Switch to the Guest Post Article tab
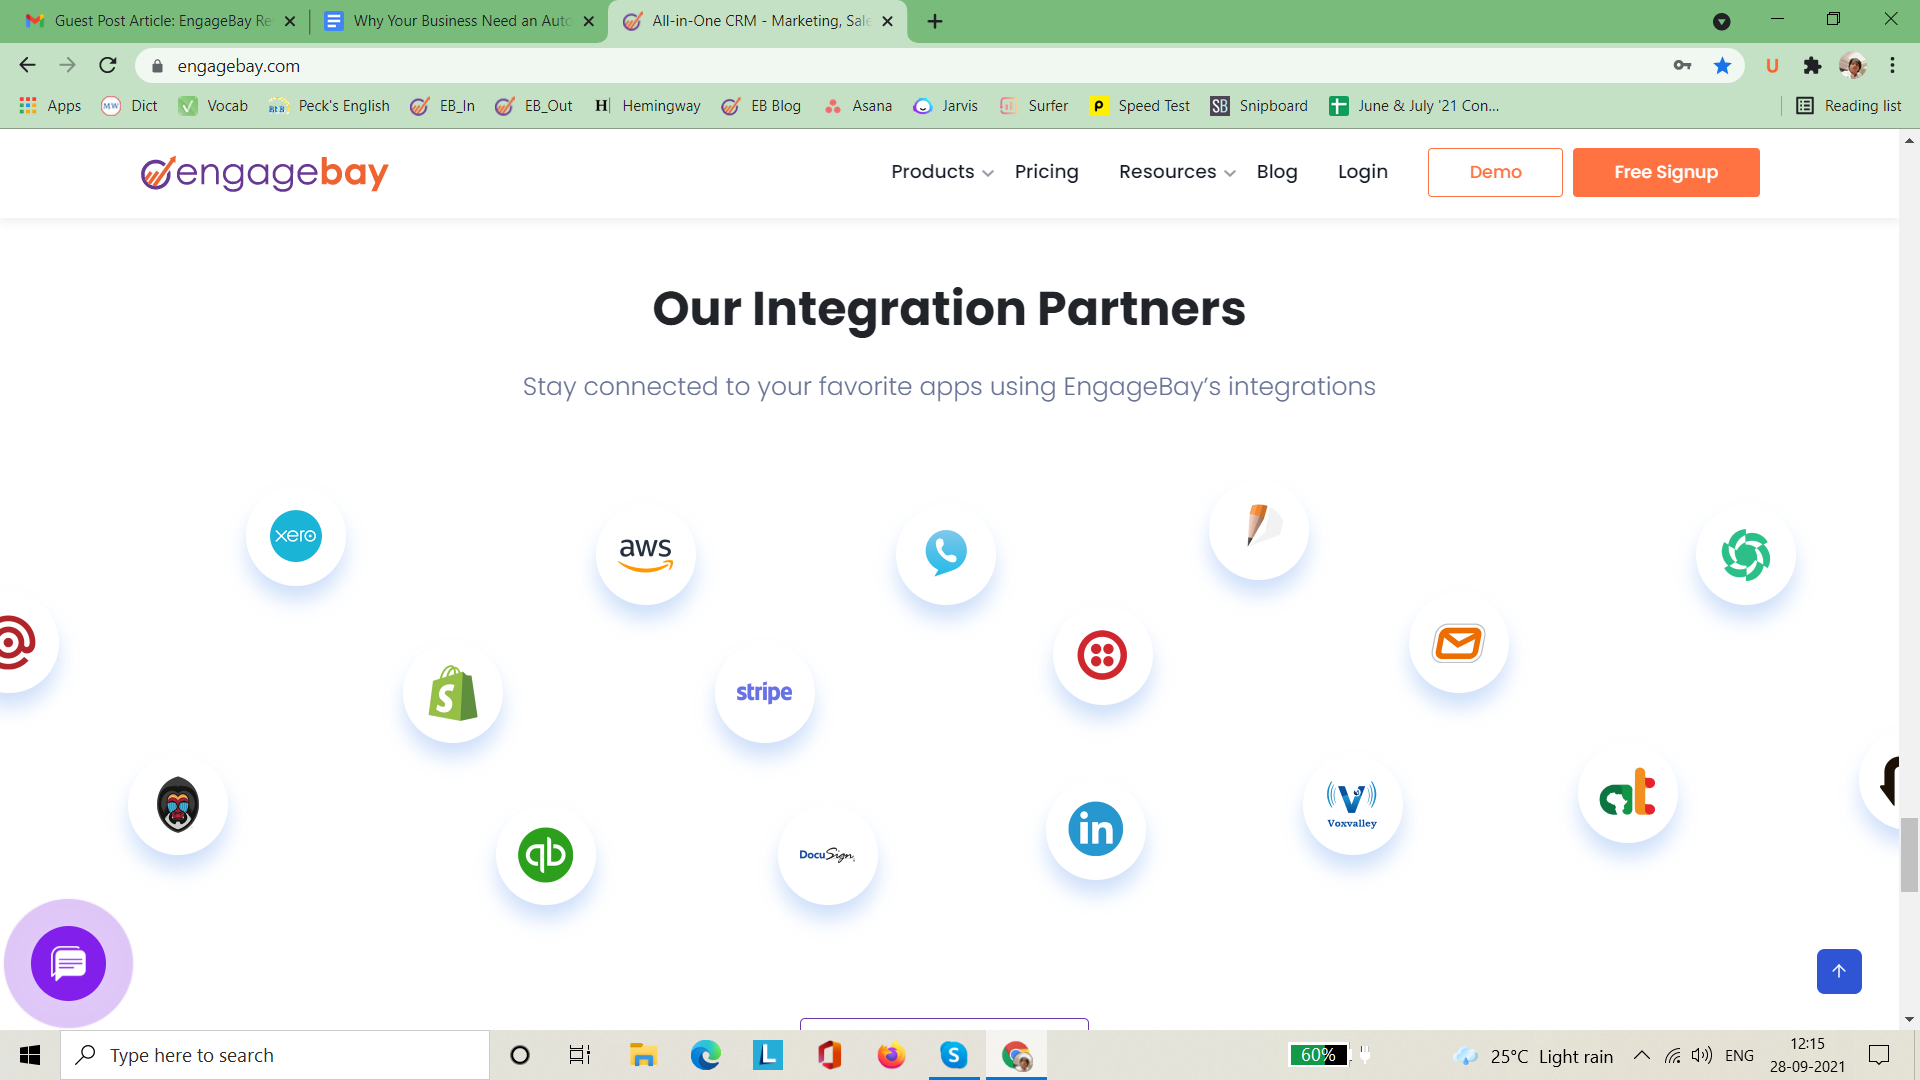The image size is (1920, 1080). click(x=160, y=21)
